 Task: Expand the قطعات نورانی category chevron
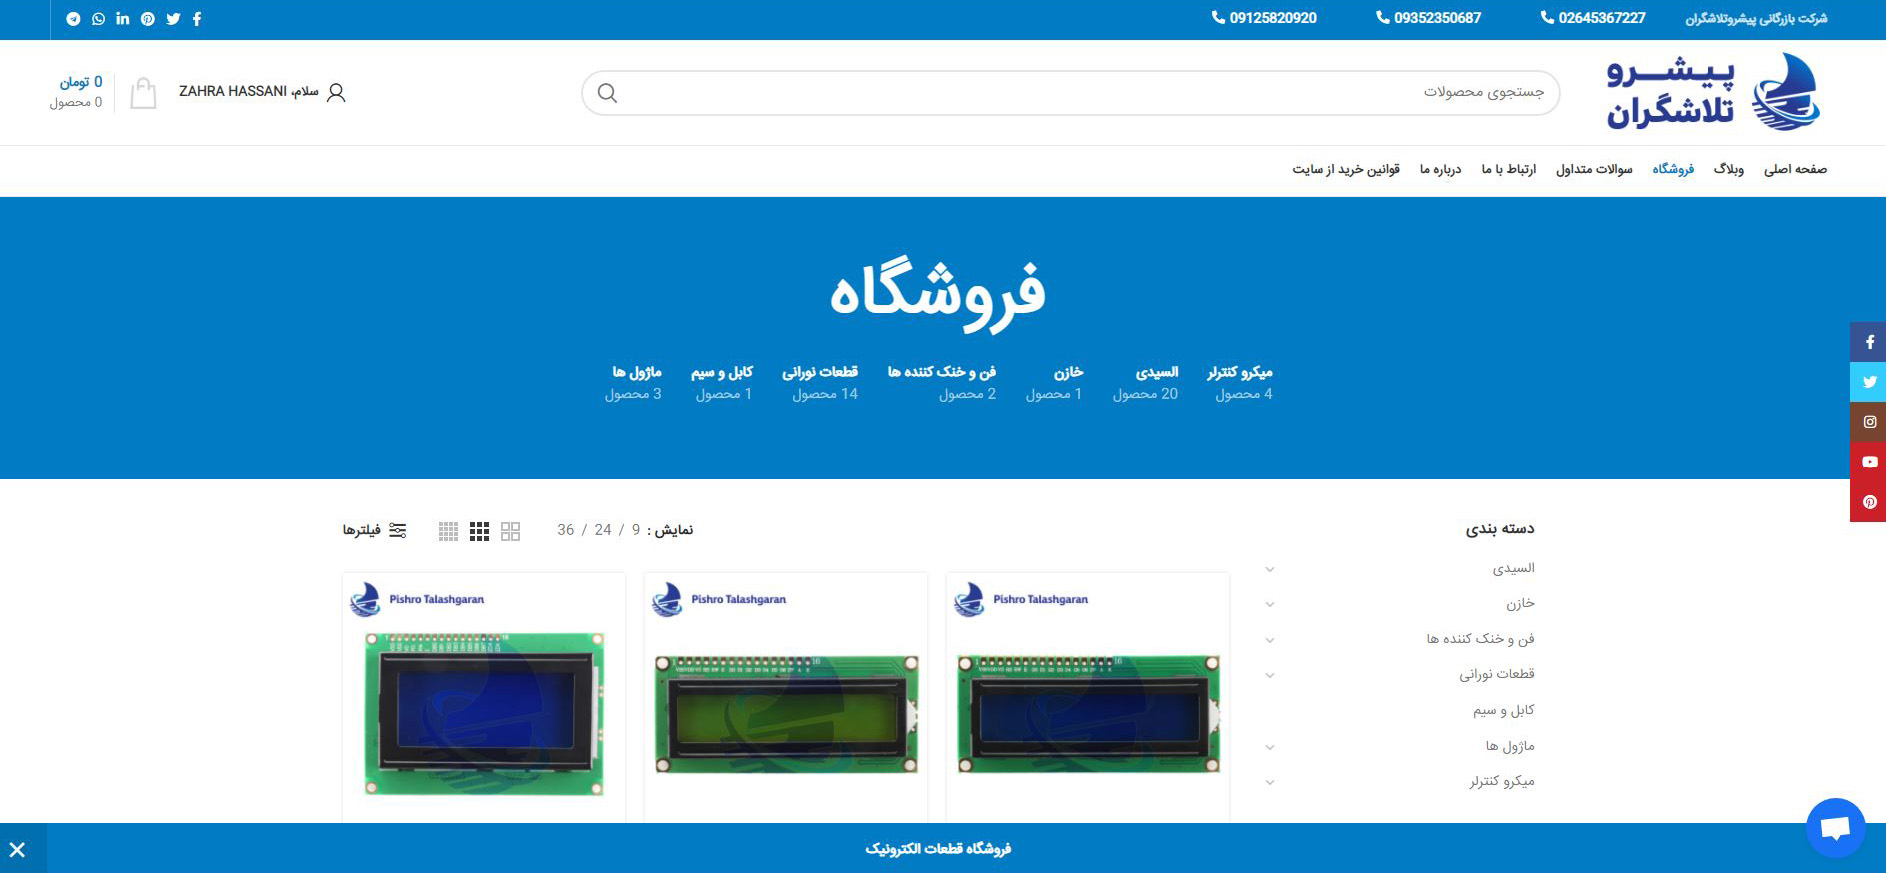(1270, 675)
